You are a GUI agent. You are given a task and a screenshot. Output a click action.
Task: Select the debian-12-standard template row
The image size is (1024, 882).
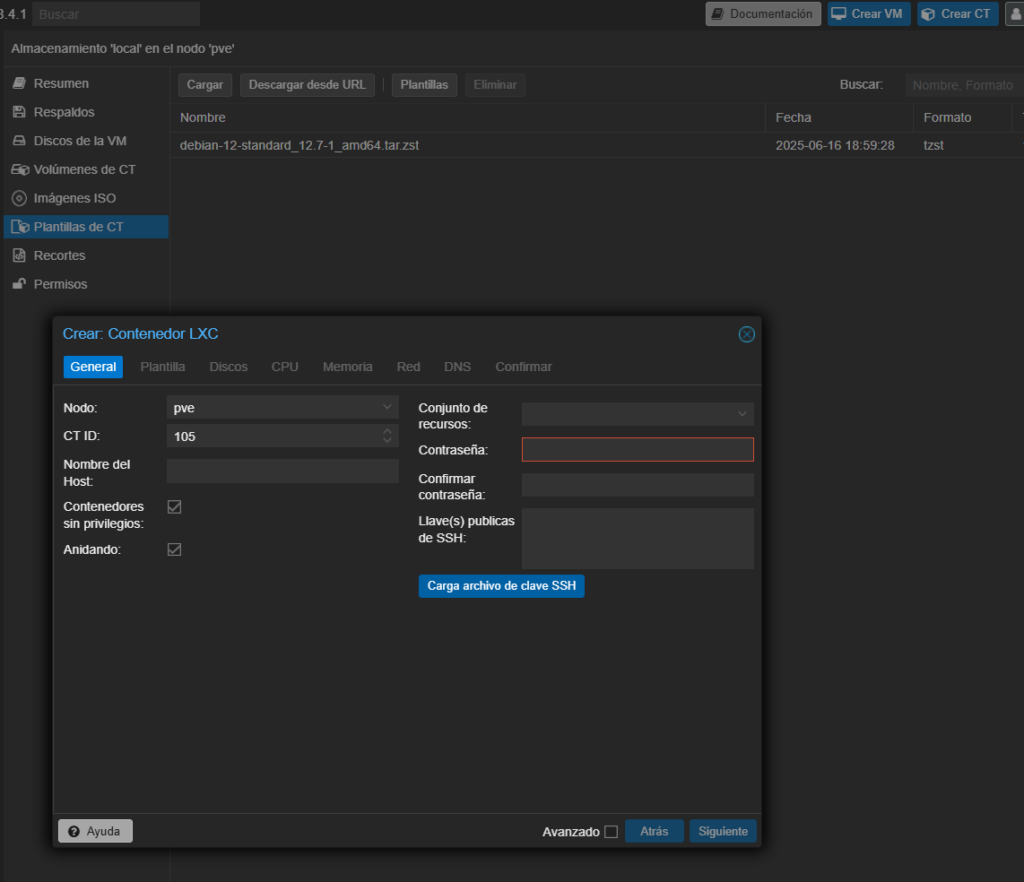(x=299, y=145)
